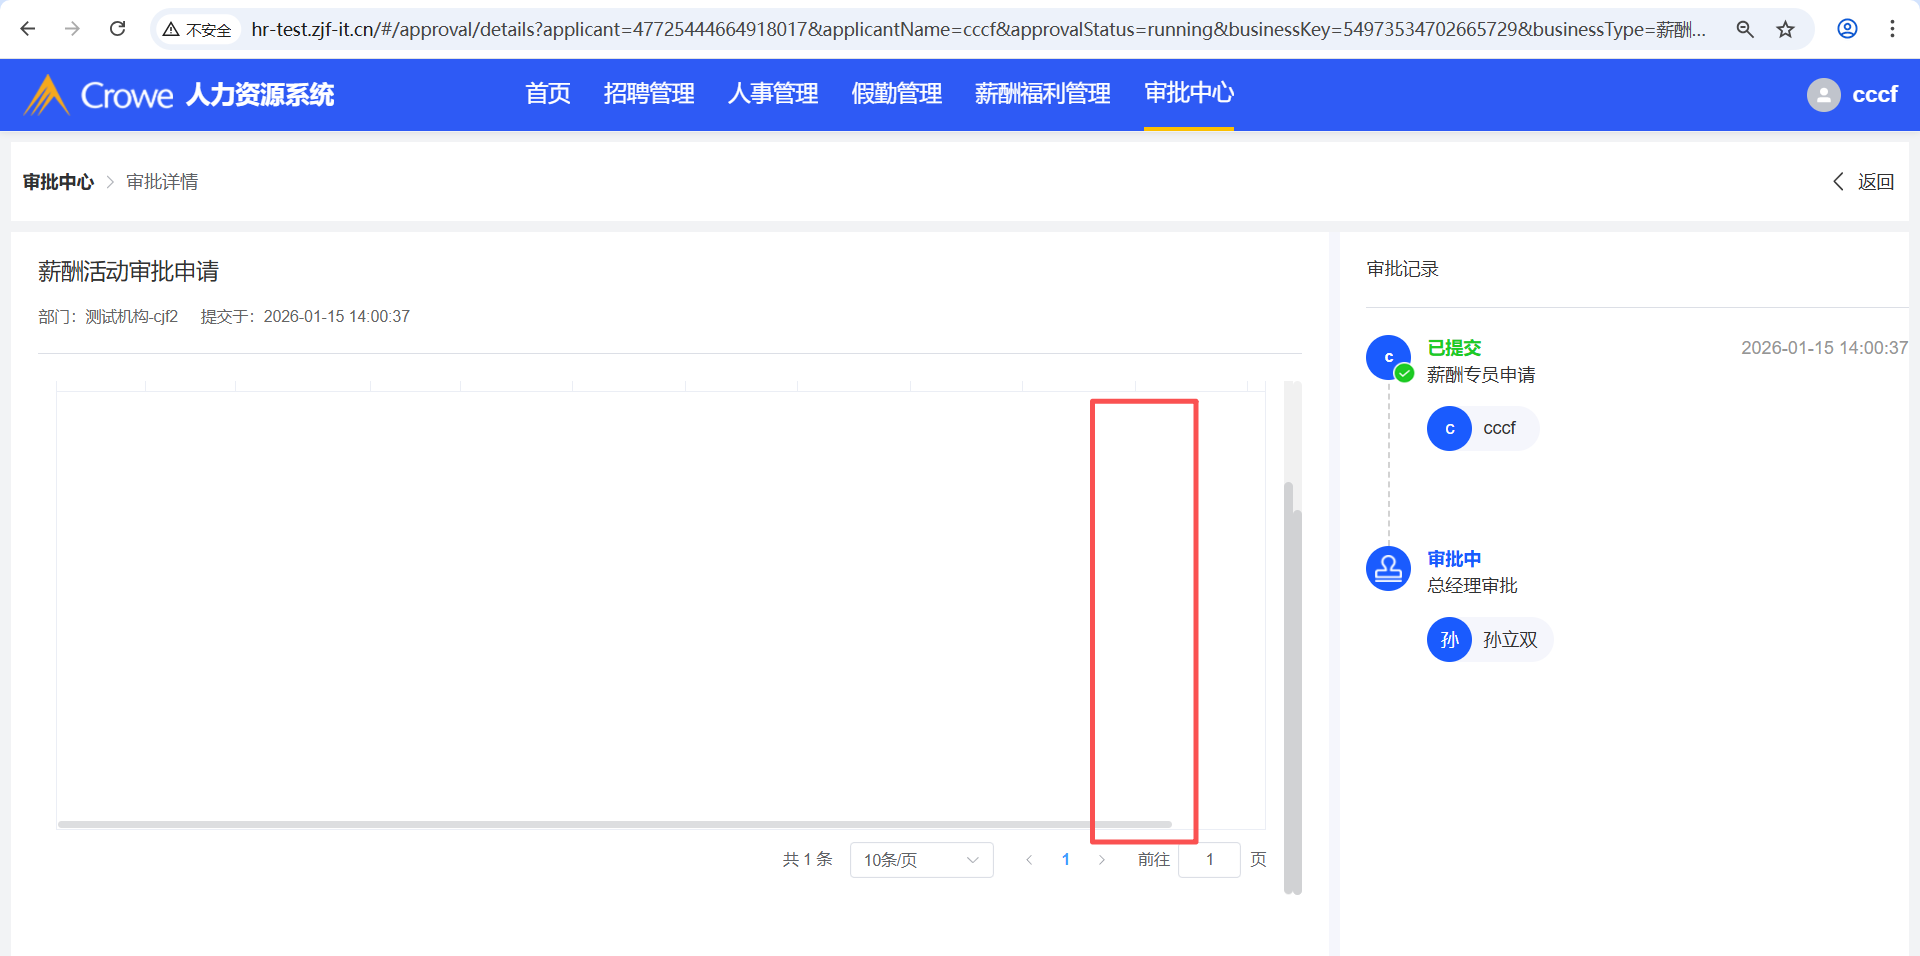Viewport: 1920px width, 956px height.
Task: Click the table's horizontal scrollbar
Action: [x=615, y=825]
